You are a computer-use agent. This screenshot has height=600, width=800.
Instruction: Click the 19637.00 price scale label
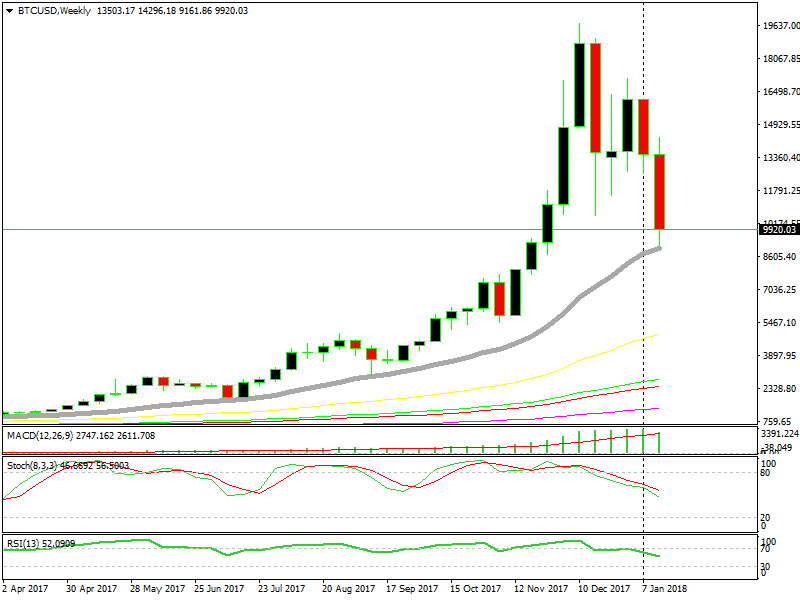point(781,26)
